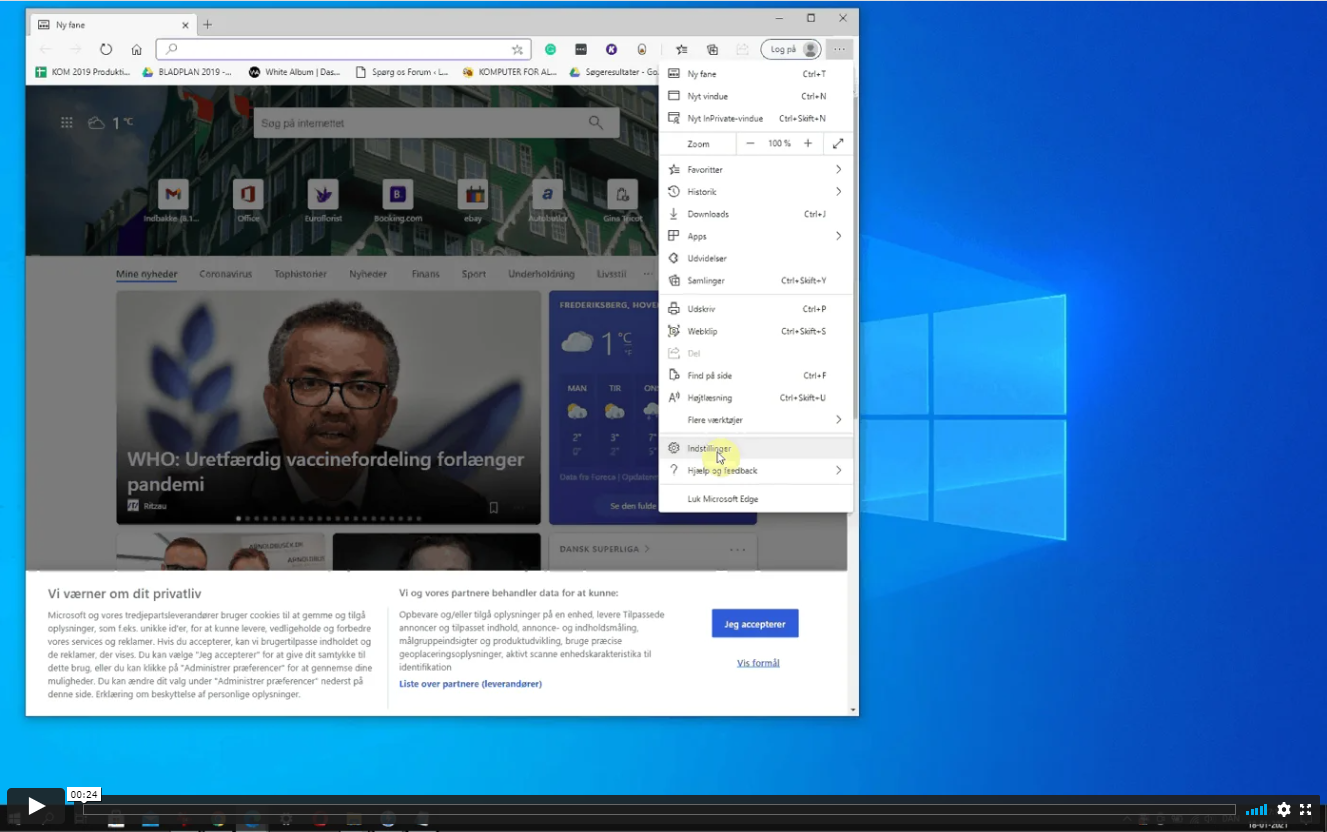Image resolution: width=1327 pixels, height=832 pixels.
Task: Click the home icon in toolbar
Action: [x=137, y=49]
